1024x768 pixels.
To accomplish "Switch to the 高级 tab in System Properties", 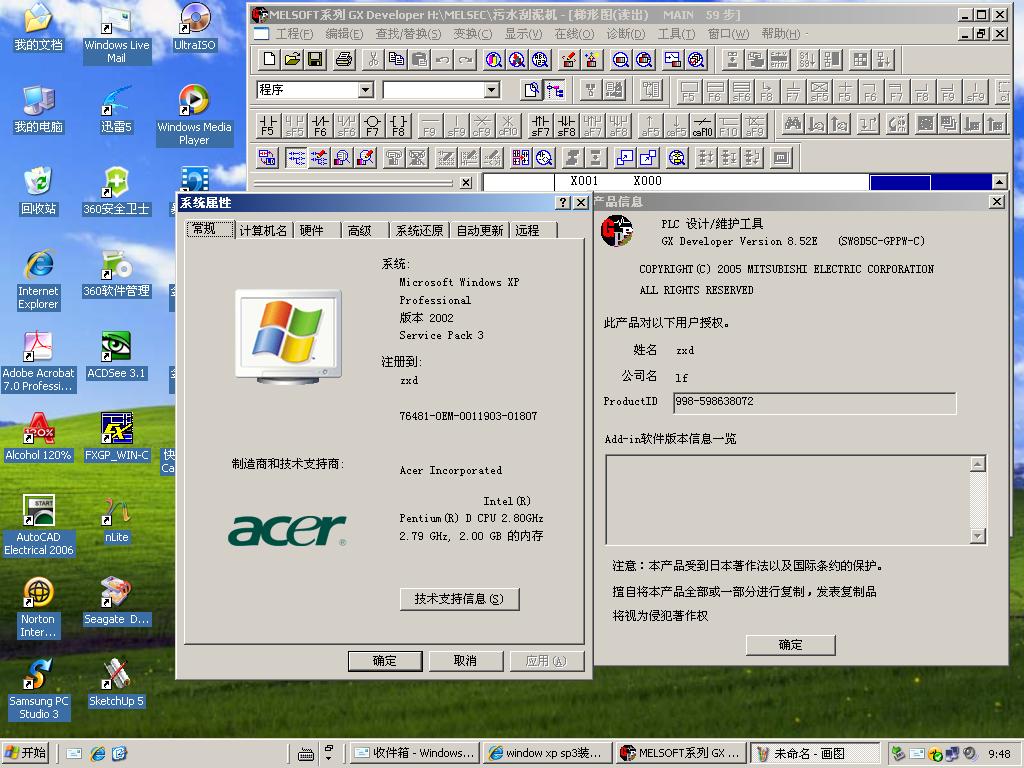I will (360, 231).
